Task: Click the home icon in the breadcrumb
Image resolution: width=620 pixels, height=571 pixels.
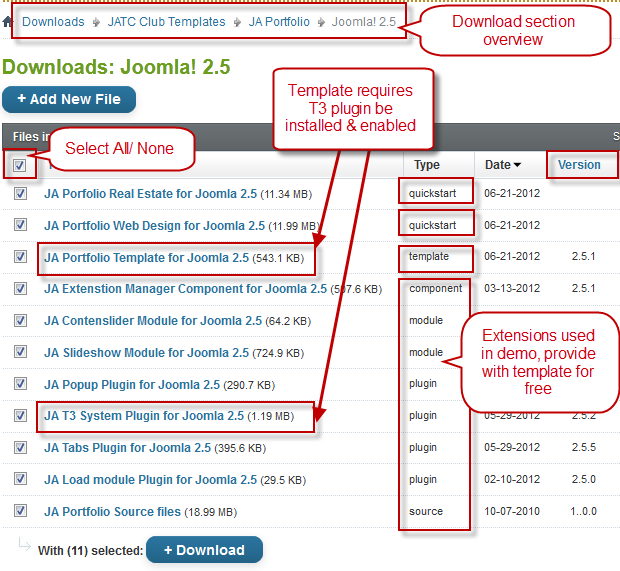Action: [x=7, y=22]
